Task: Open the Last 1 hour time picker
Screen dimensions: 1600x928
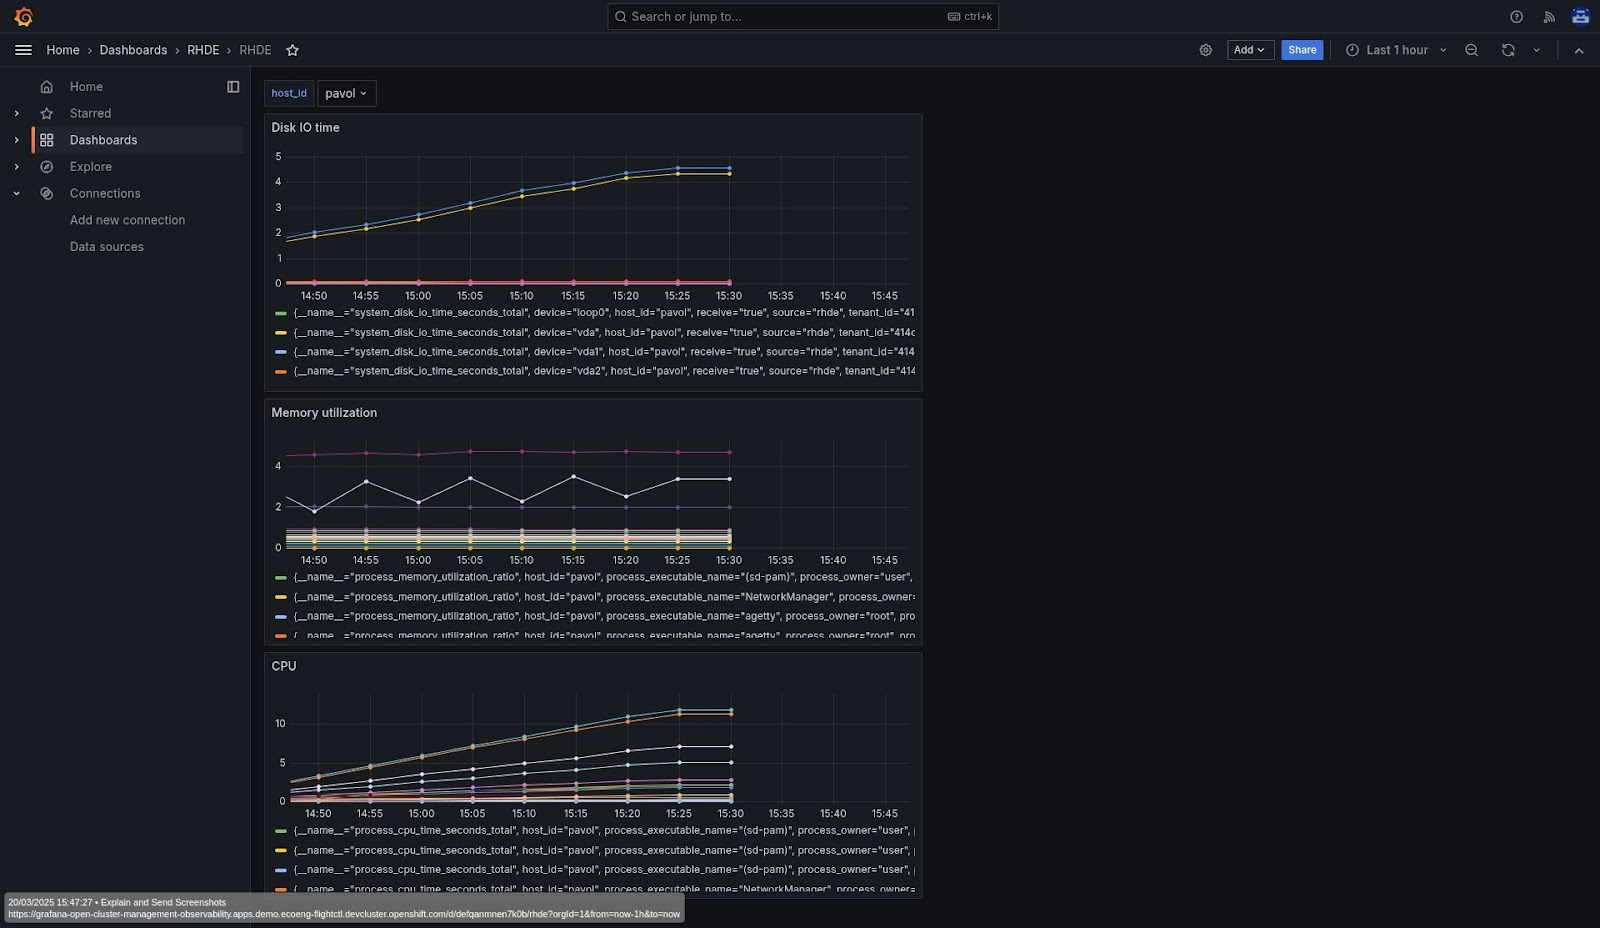Action: click(1396, 50)
